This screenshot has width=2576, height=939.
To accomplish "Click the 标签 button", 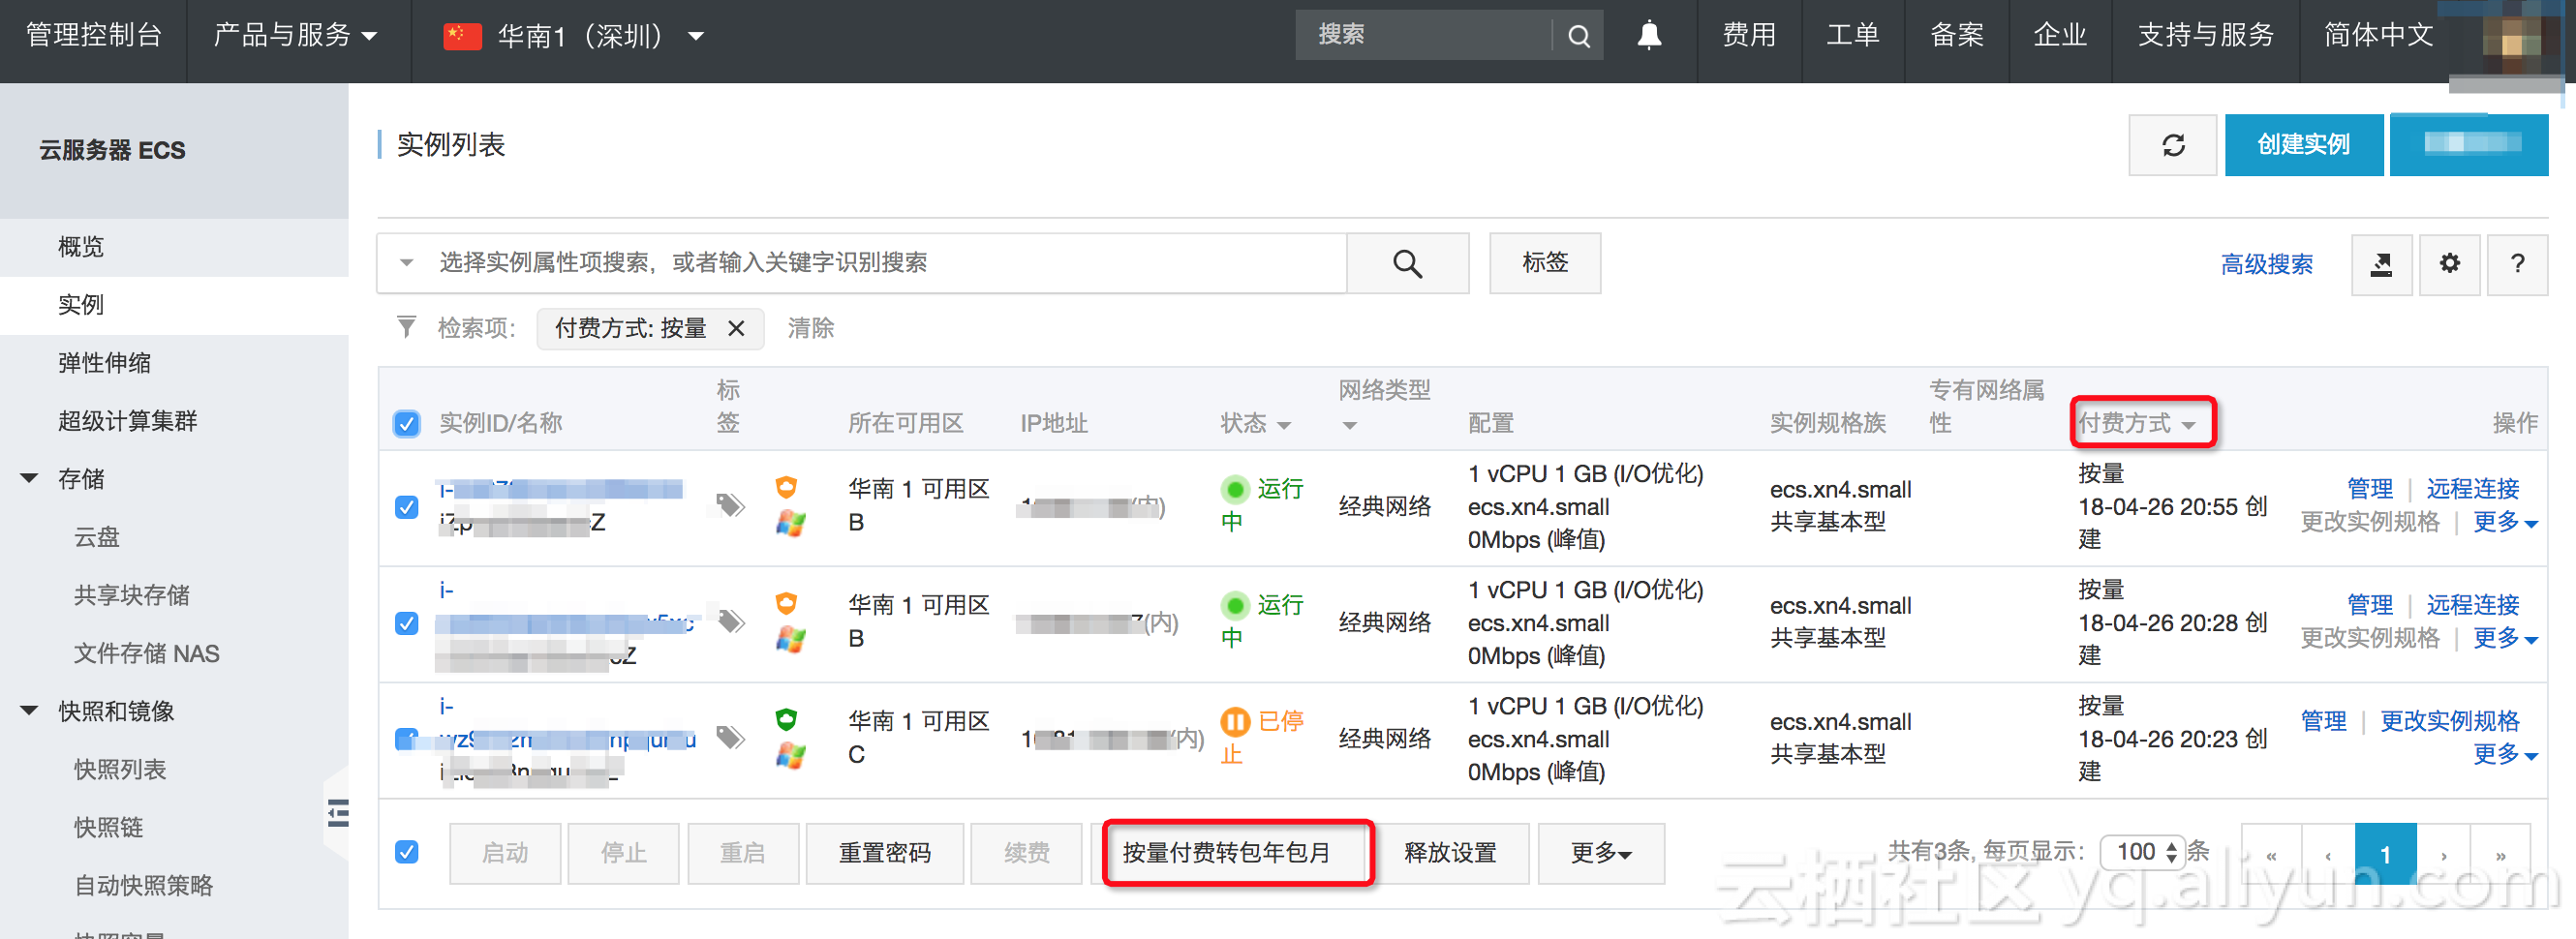I will (x=1545, y=263).
